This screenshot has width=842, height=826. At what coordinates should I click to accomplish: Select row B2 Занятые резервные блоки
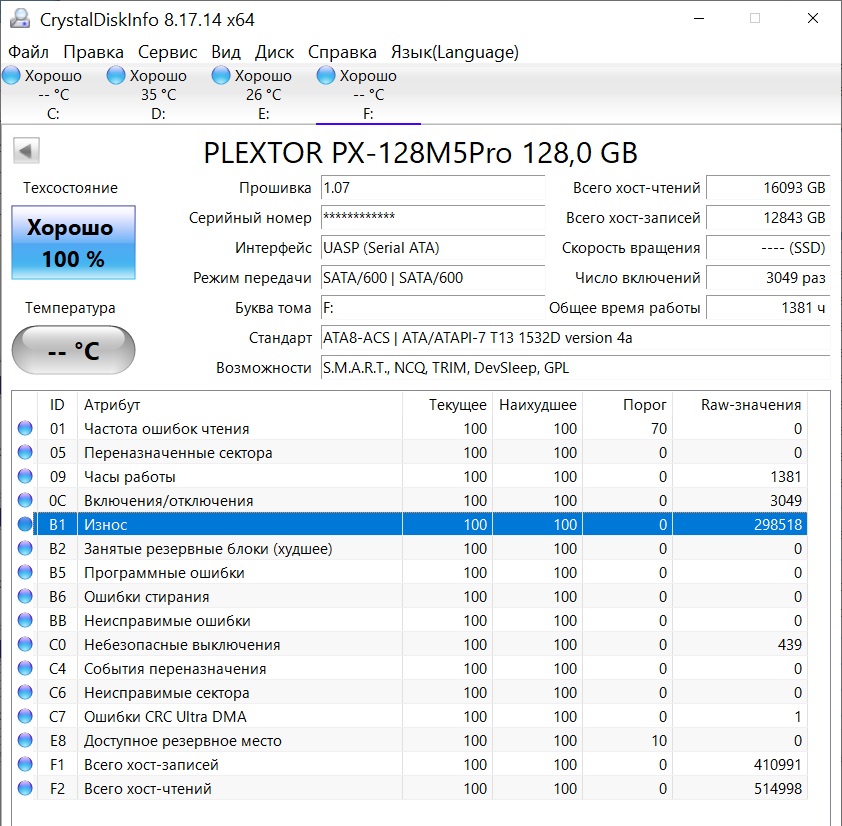(410, 549)
